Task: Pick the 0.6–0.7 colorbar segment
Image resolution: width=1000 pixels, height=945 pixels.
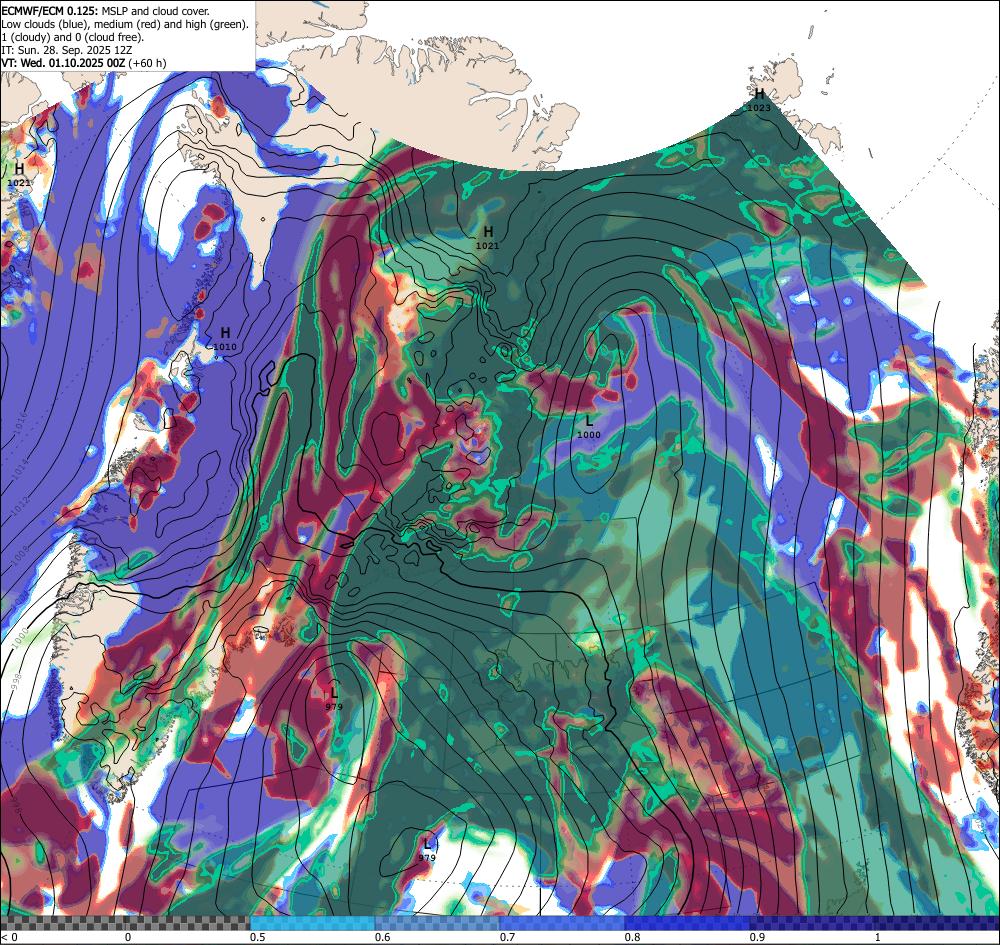Action: (x=437, y=923)
